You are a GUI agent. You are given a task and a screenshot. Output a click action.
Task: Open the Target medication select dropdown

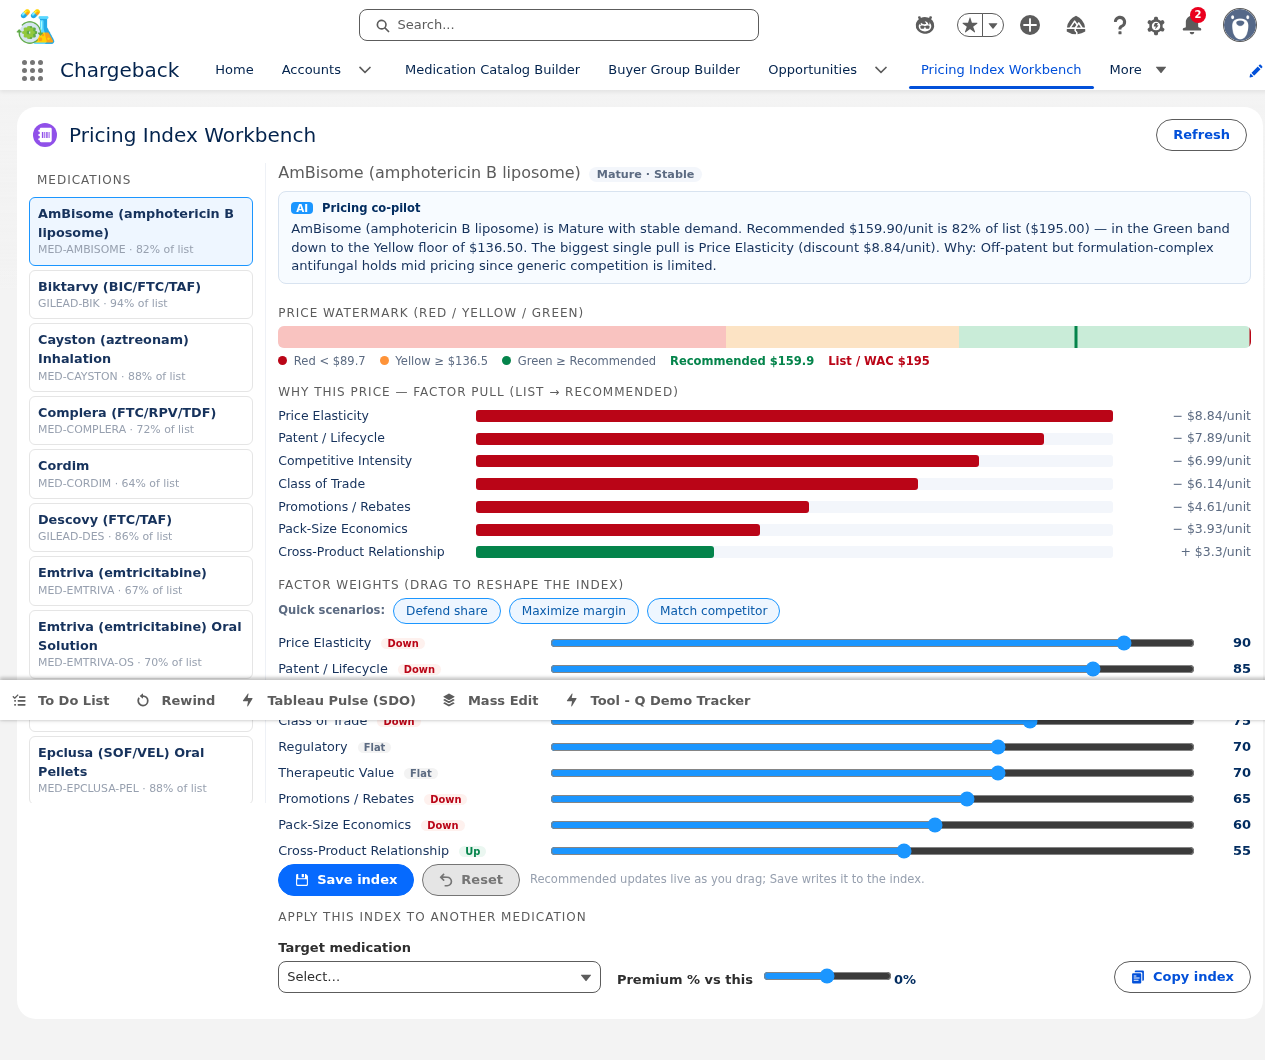pos(439,977)
